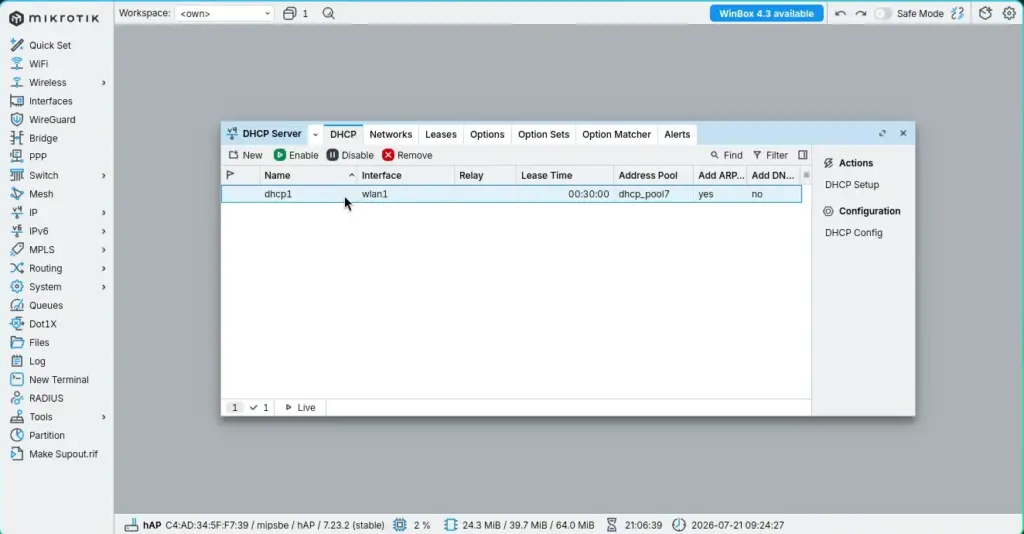Open the PPP section

37,157
